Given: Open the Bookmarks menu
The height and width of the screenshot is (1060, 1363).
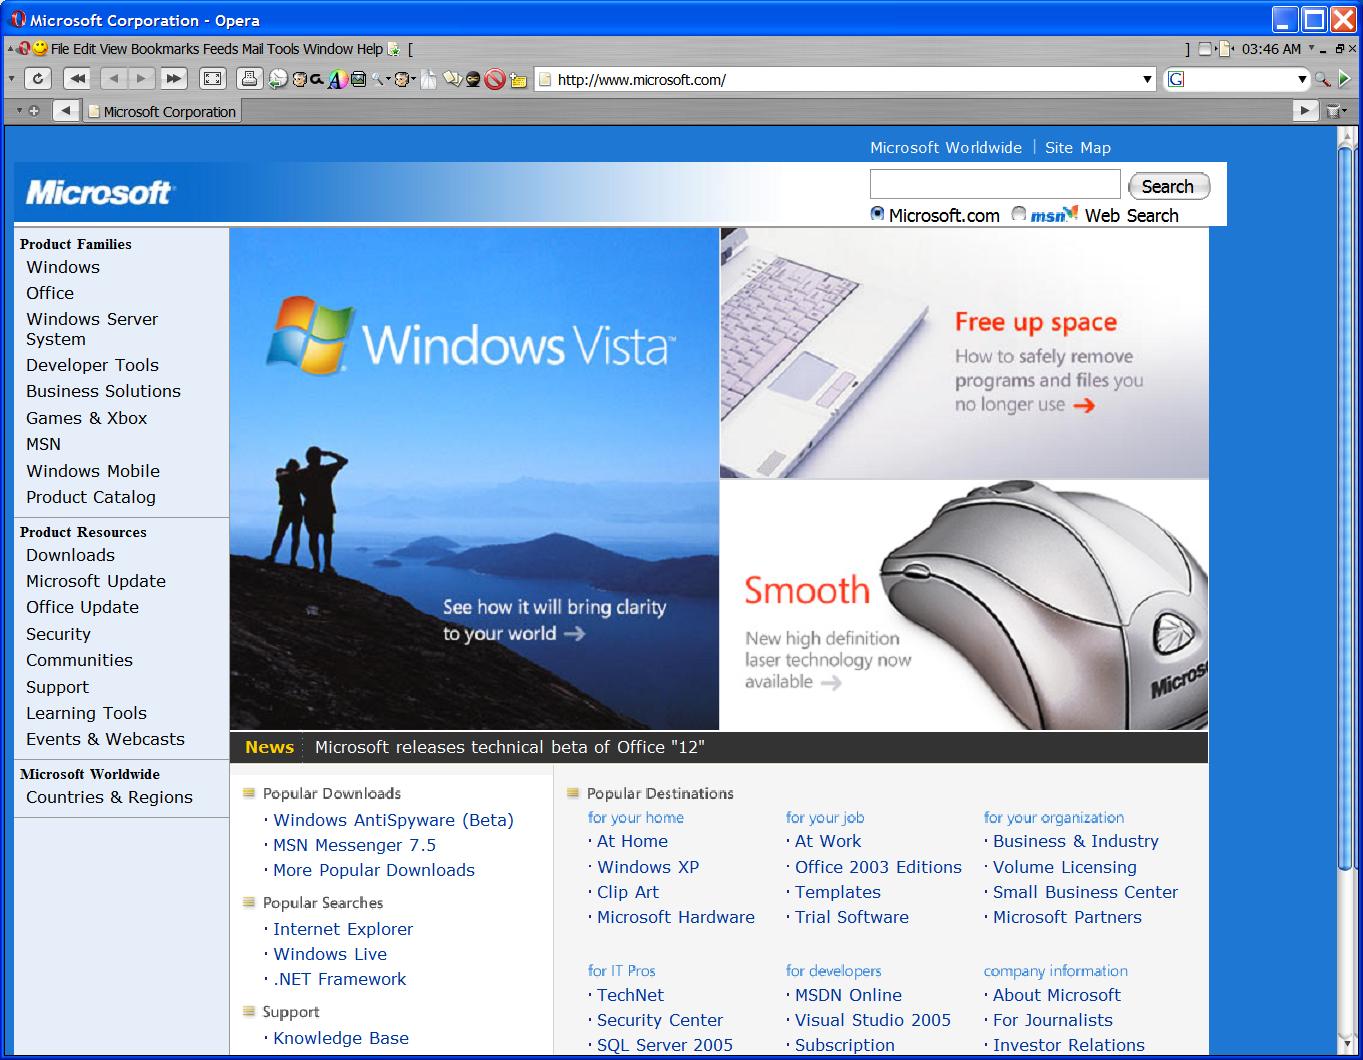Looking at the screenshot, I should 165,49.
